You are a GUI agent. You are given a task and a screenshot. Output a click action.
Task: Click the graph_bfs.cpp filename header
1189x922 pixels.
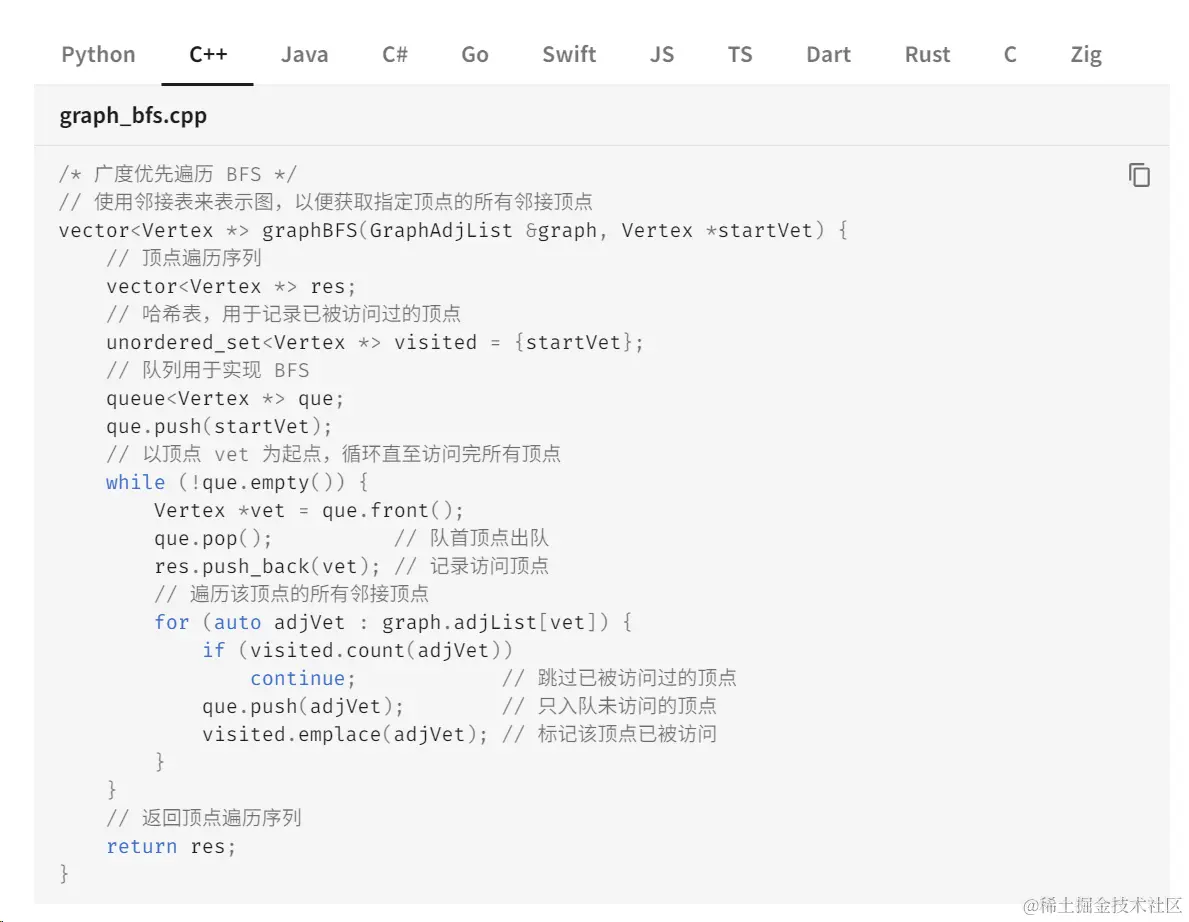click(x=133, y=115)
